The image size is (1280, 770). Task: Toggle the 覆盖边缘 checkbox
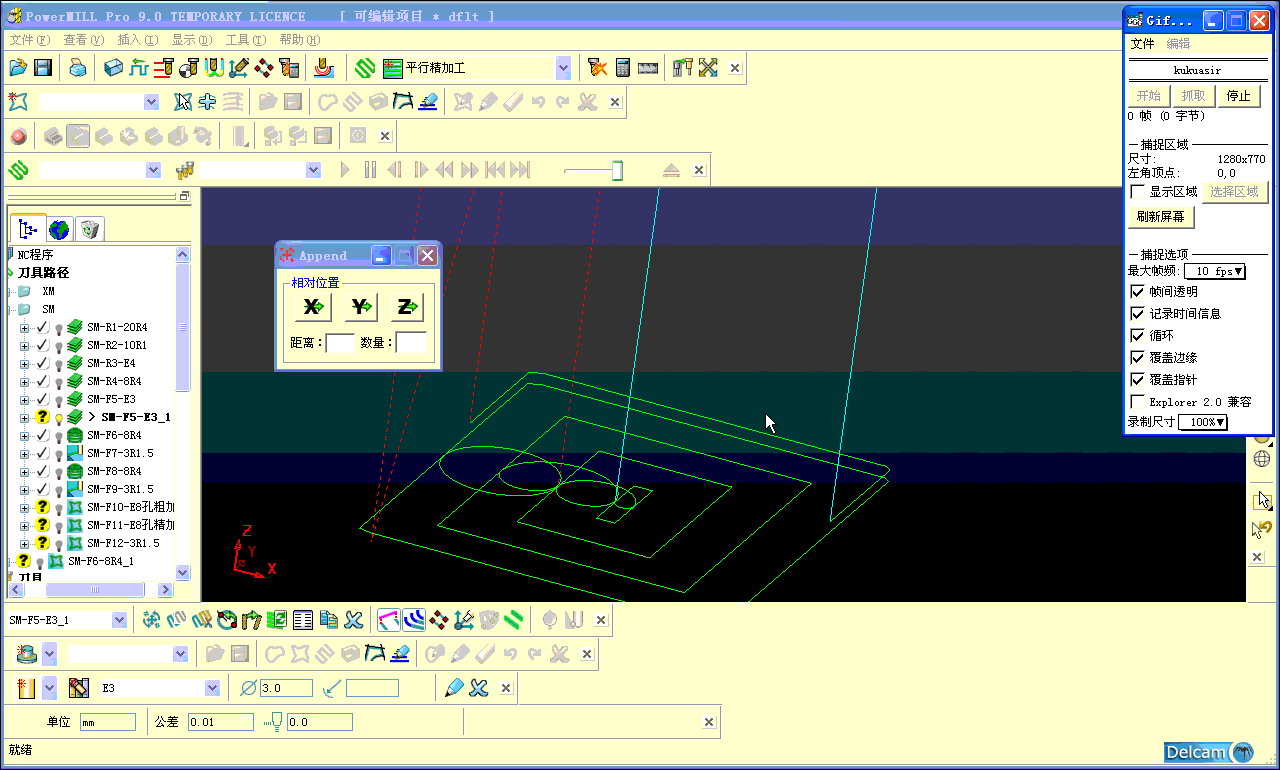(x=1137, y=358)
